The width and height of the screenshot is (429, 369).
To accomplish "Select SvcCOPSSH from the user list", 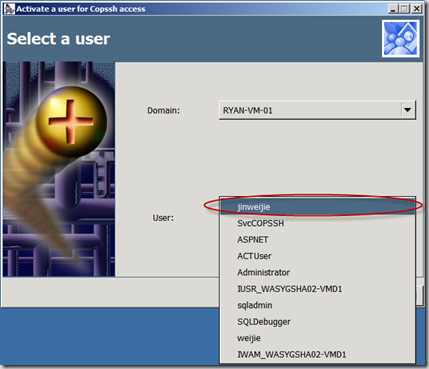I will click(317, 223).
